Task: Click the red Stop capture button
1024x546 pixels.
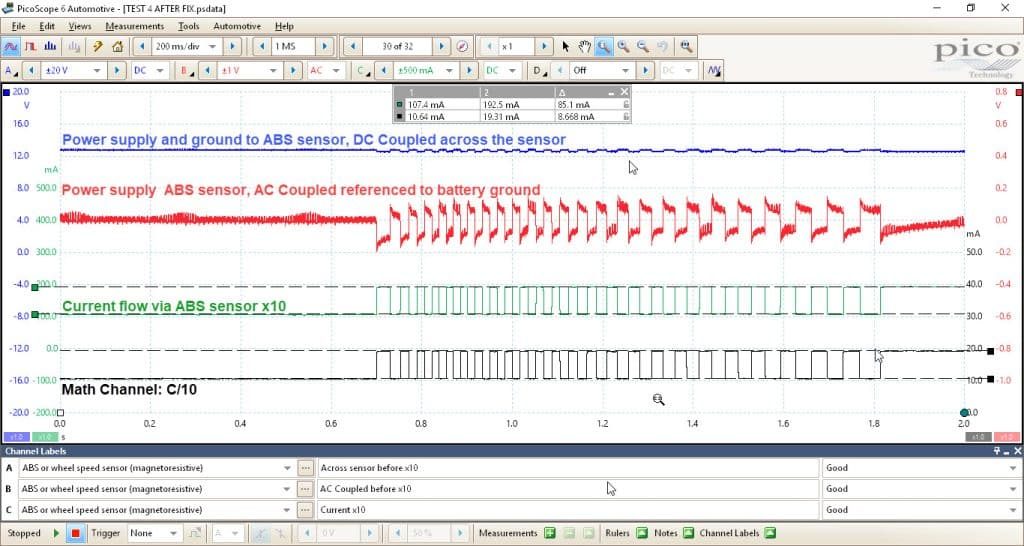Action: coord(76,533)
